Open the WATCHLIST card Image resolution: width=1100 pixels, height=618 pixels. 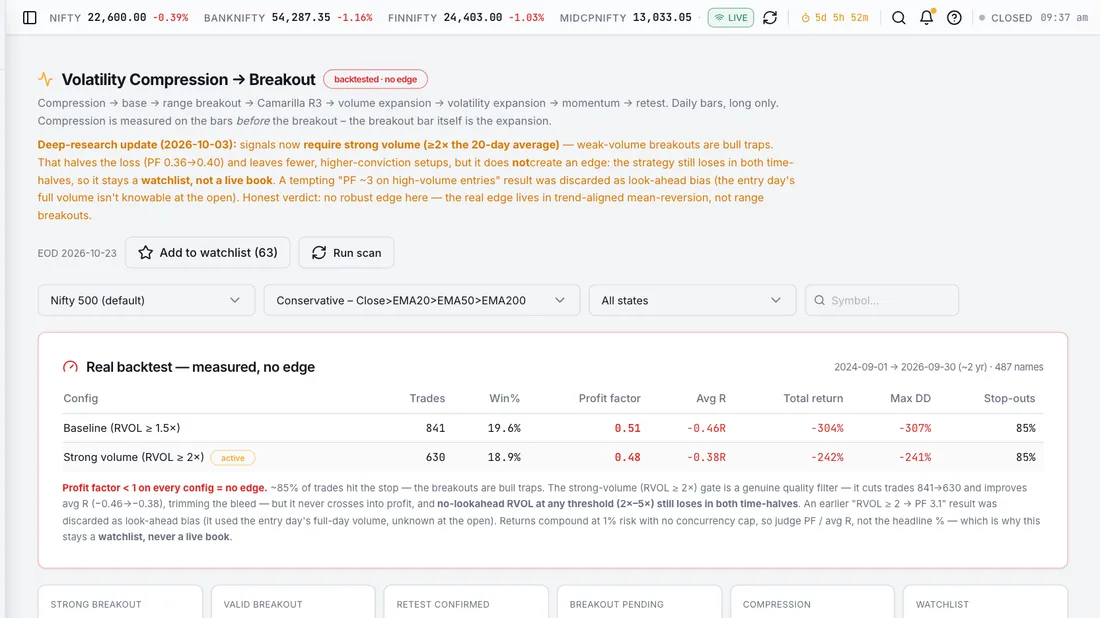click(985, 602)
